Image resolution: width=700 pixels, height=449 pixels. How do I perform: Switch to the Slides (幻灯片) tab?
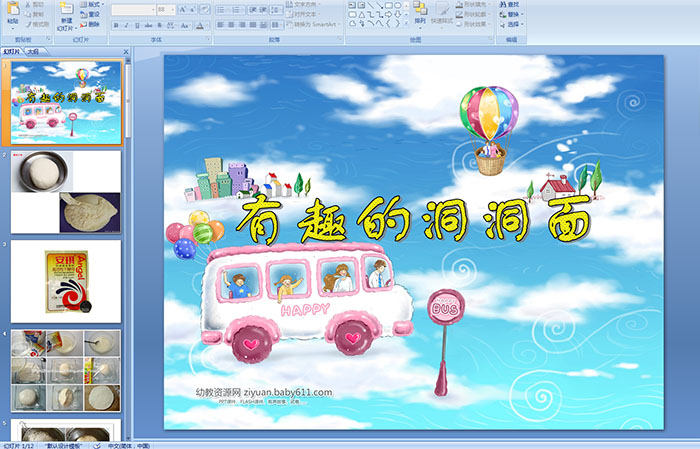pos(11,50)
